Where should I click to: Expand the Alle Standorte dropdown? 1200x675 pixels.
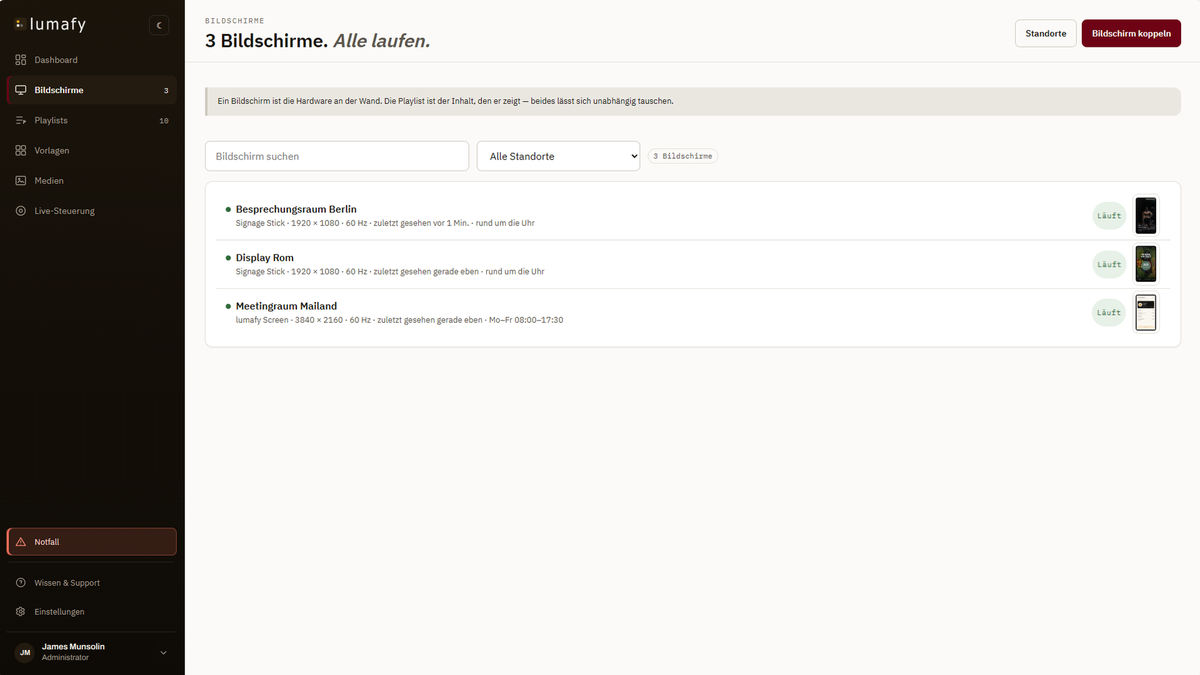[x=558, y=156]
